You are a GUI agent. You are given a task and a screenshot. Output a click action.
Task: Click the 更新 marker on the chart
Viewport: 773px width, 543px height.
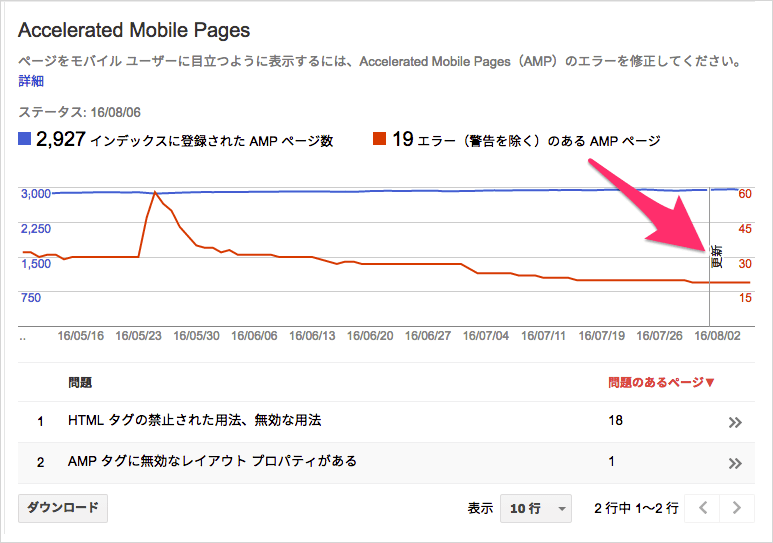pyautogui.click(x=716, y=256)
